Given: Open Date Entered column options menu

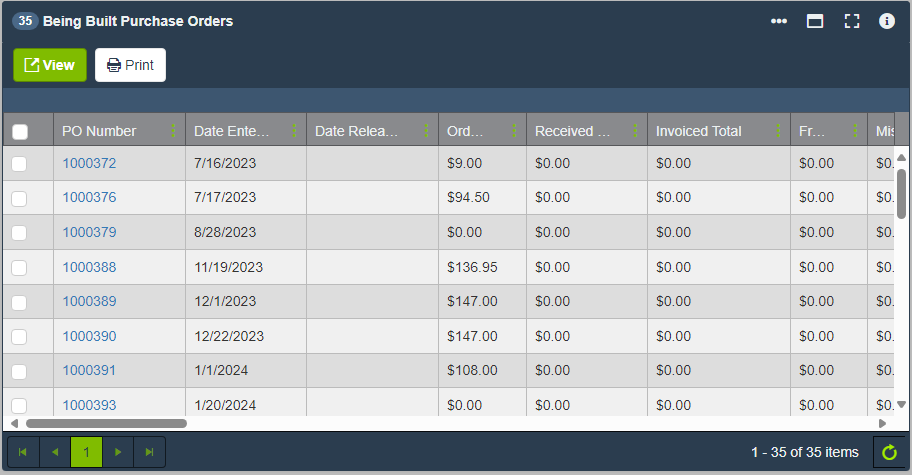Looking at the screenshot, I should tap(294, 131).
